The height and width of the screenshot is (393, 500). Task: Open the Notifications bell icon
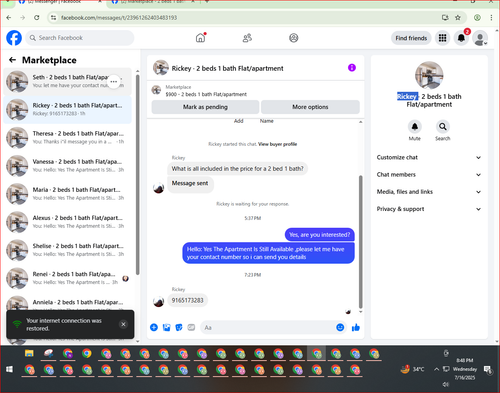click(x=461, y=38)
